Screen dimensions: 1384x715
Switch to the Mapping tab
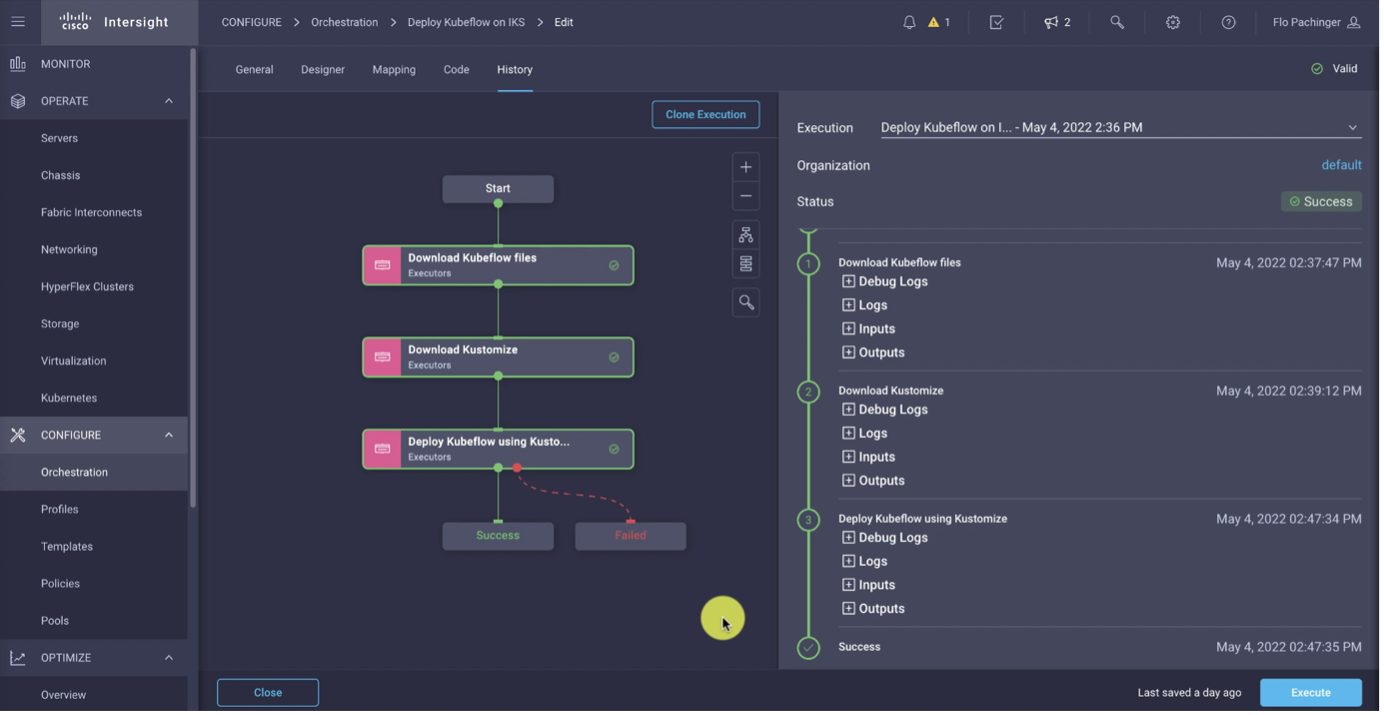coord(393,70)
